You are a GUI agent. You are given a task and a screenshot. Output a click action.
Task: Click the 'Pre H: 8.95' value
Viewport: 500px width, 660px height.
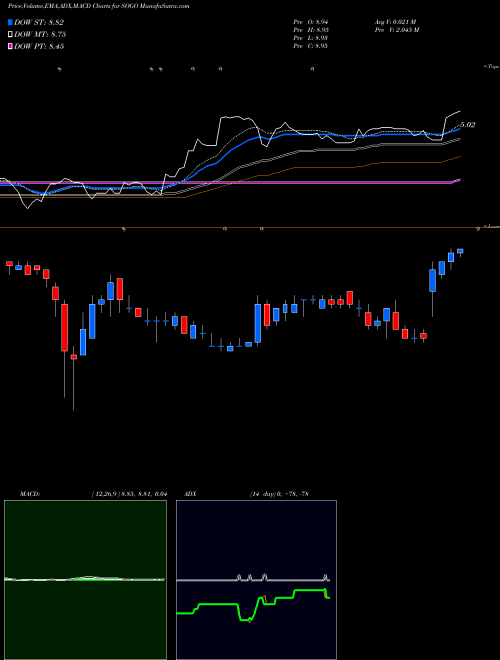(x=311, y=30)
